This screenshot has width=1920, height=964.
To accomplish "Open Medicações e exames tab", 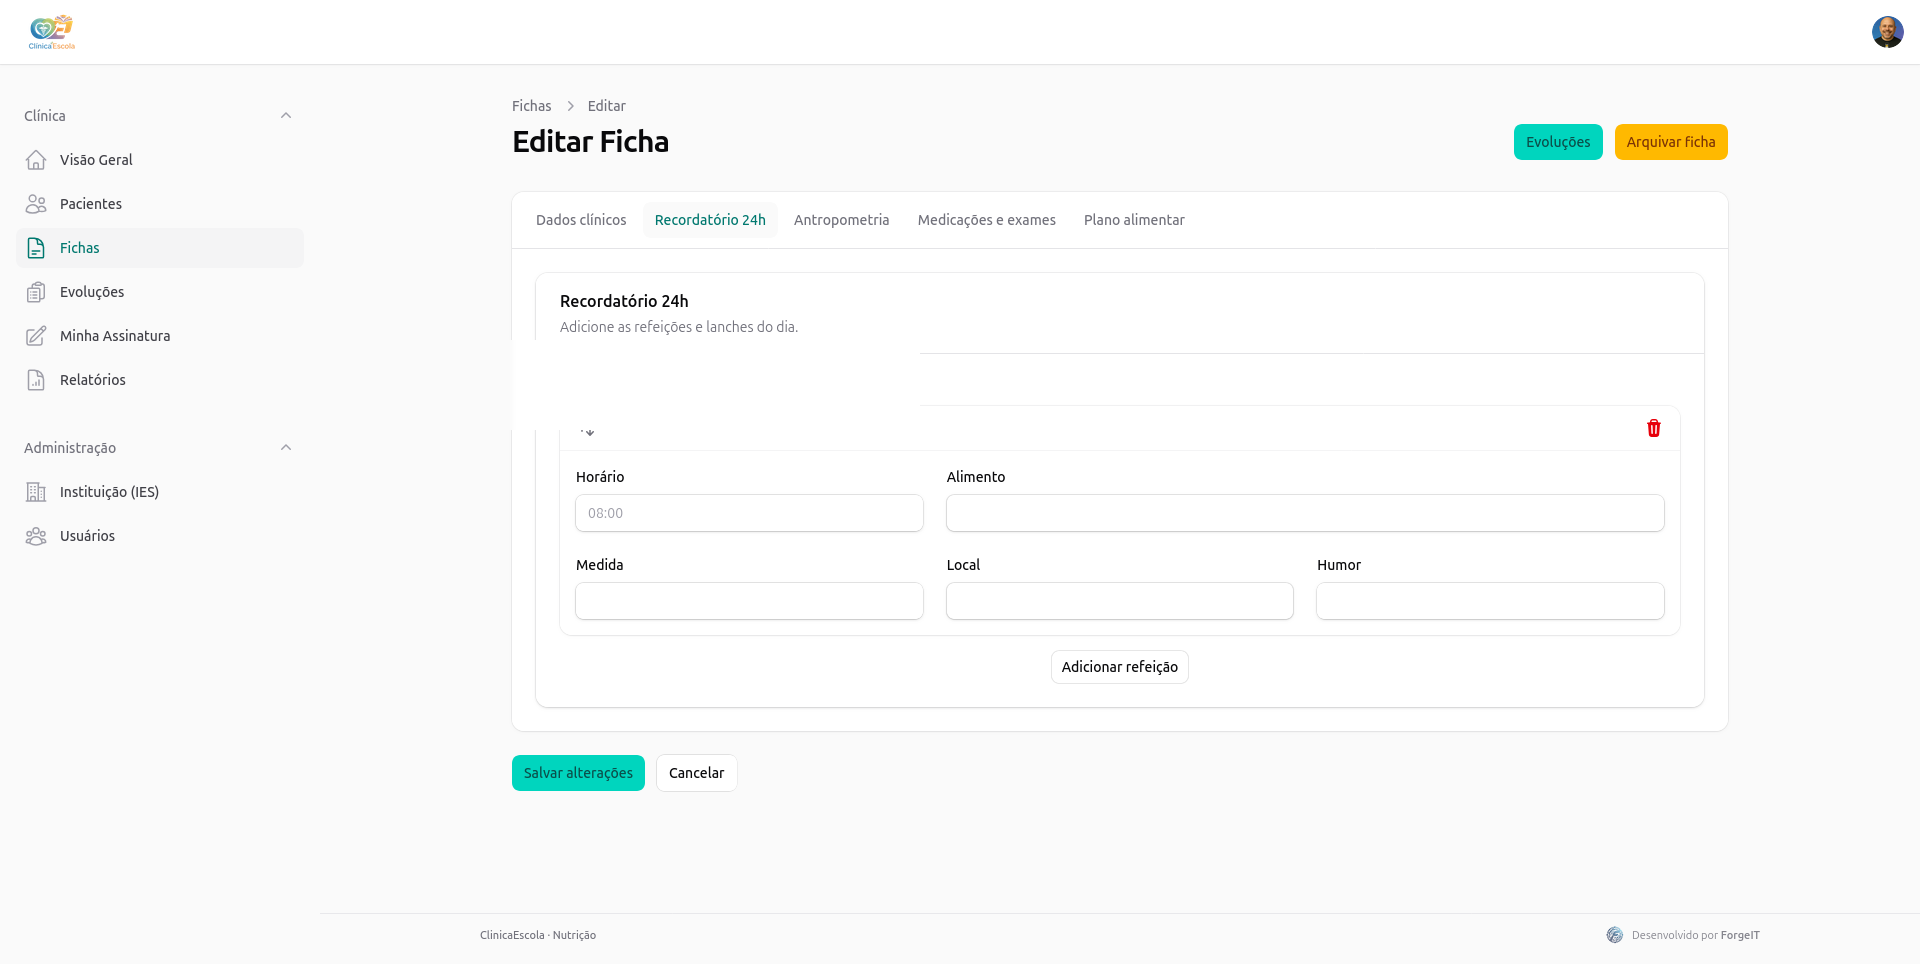I will [x=987, y=220].
